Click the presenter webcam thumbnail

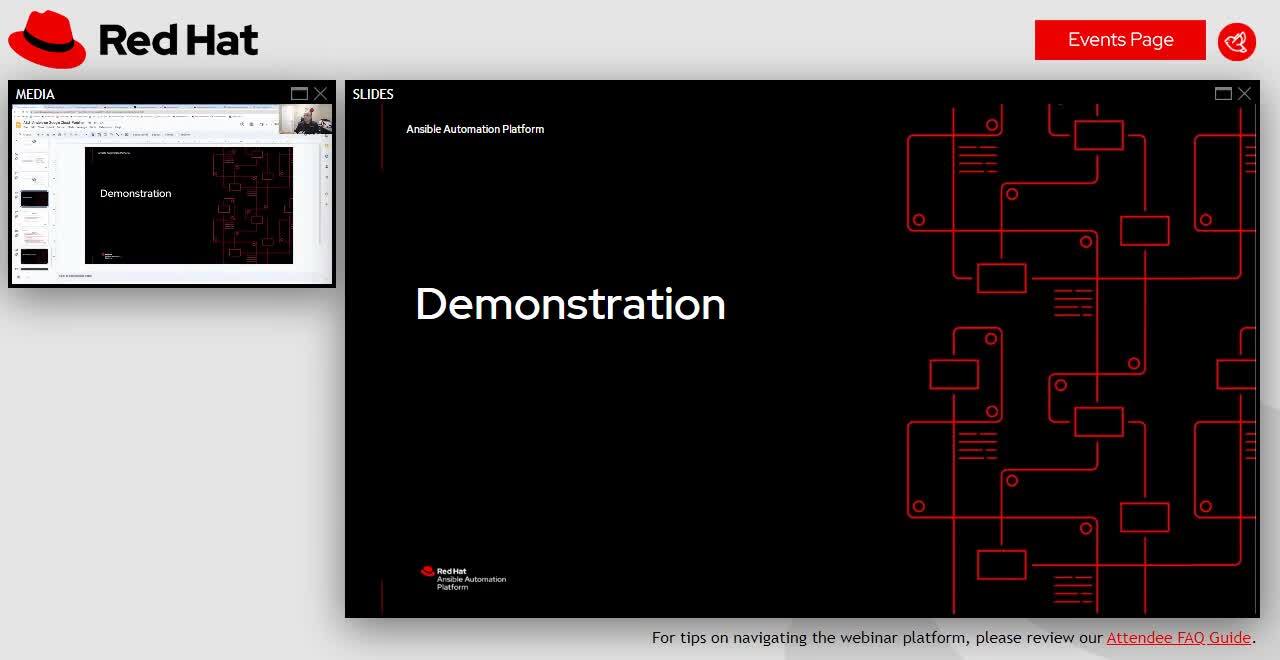point(305,120)
